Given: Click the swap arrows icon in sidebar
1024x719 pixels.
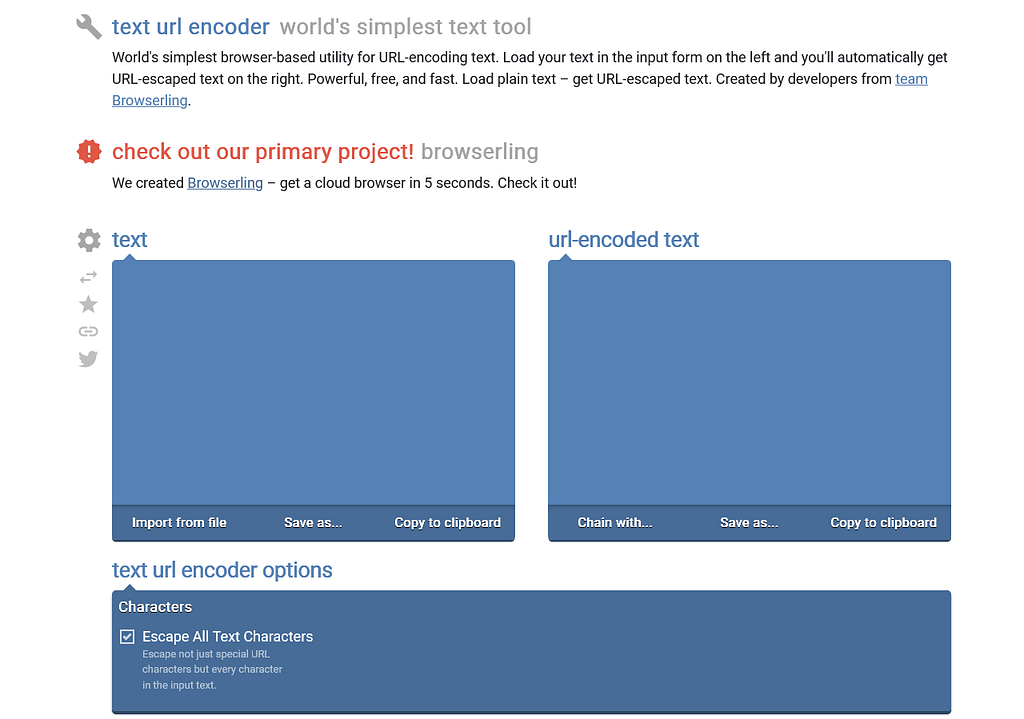Looking at the screenshot, I should tap(88, 278).
